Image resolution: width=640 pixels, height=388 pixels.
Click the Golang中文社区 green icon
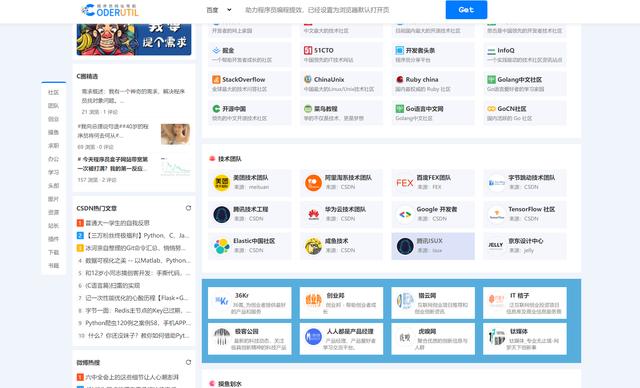tap(491, 80)
